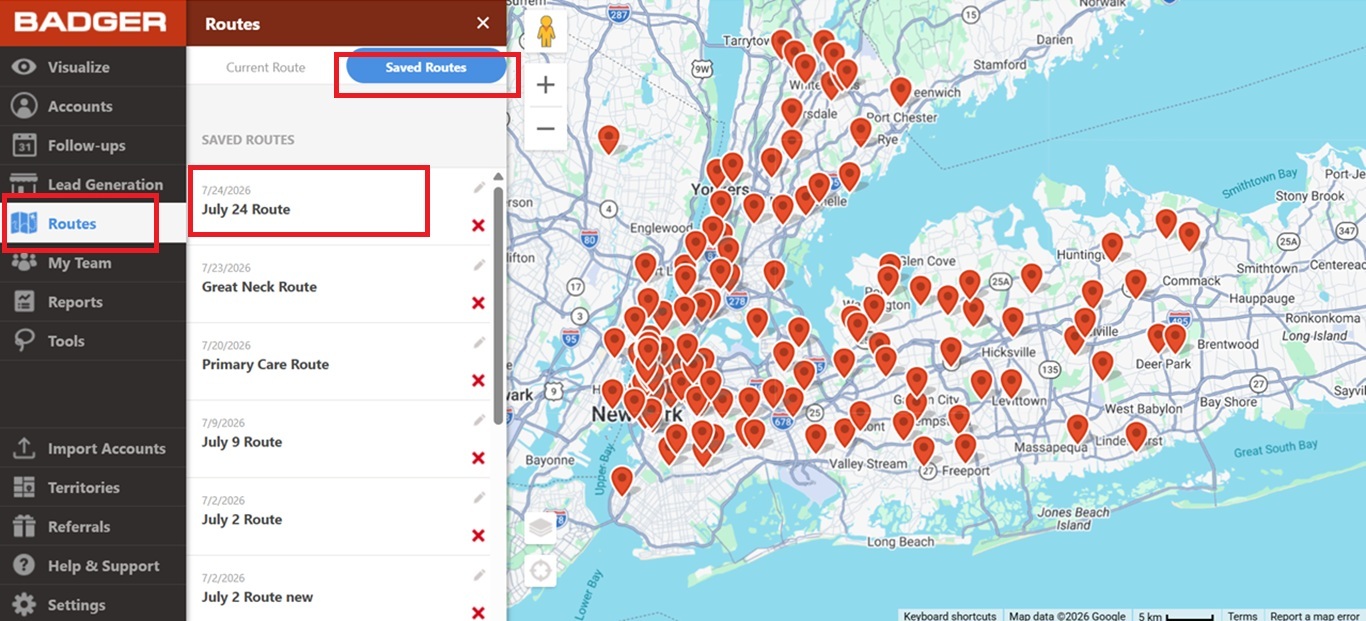Edit July 24 Route pencil icon
The image size is (1366, 621).
pyautogui.click(x=480, y=187)
